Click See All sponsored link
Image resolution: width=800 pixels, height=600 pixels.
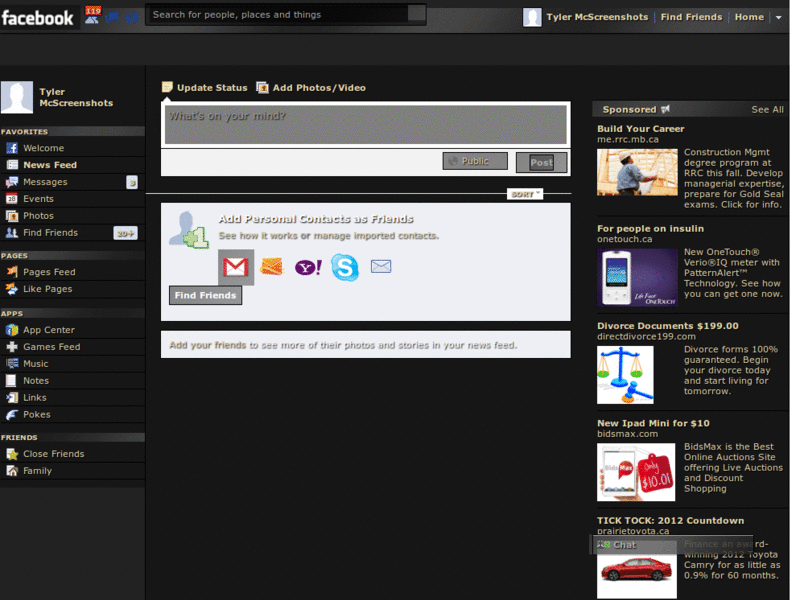click(767, 110)
